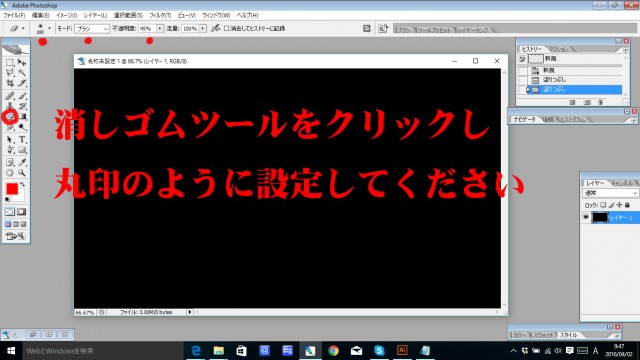
Task: Switch to the Histogram tab
Action: [573, 119]
